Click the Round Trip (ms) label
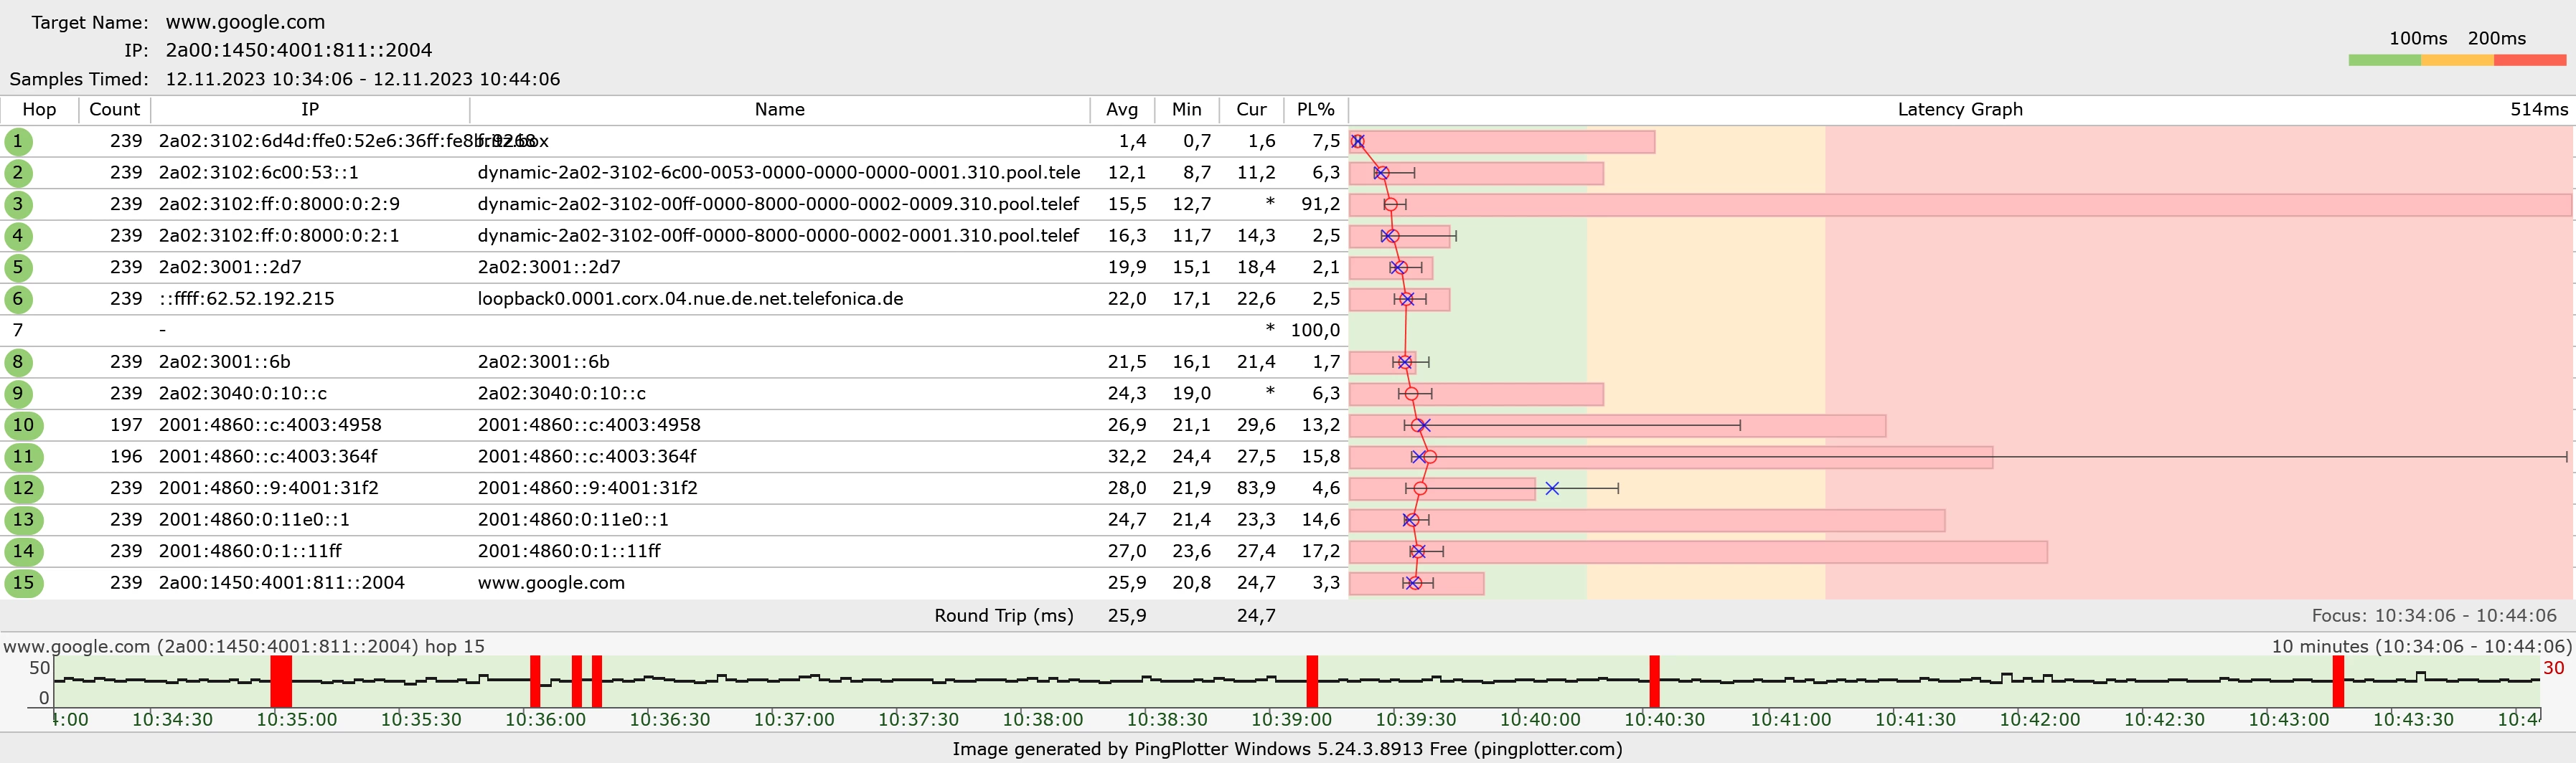 coord(1004,616)
